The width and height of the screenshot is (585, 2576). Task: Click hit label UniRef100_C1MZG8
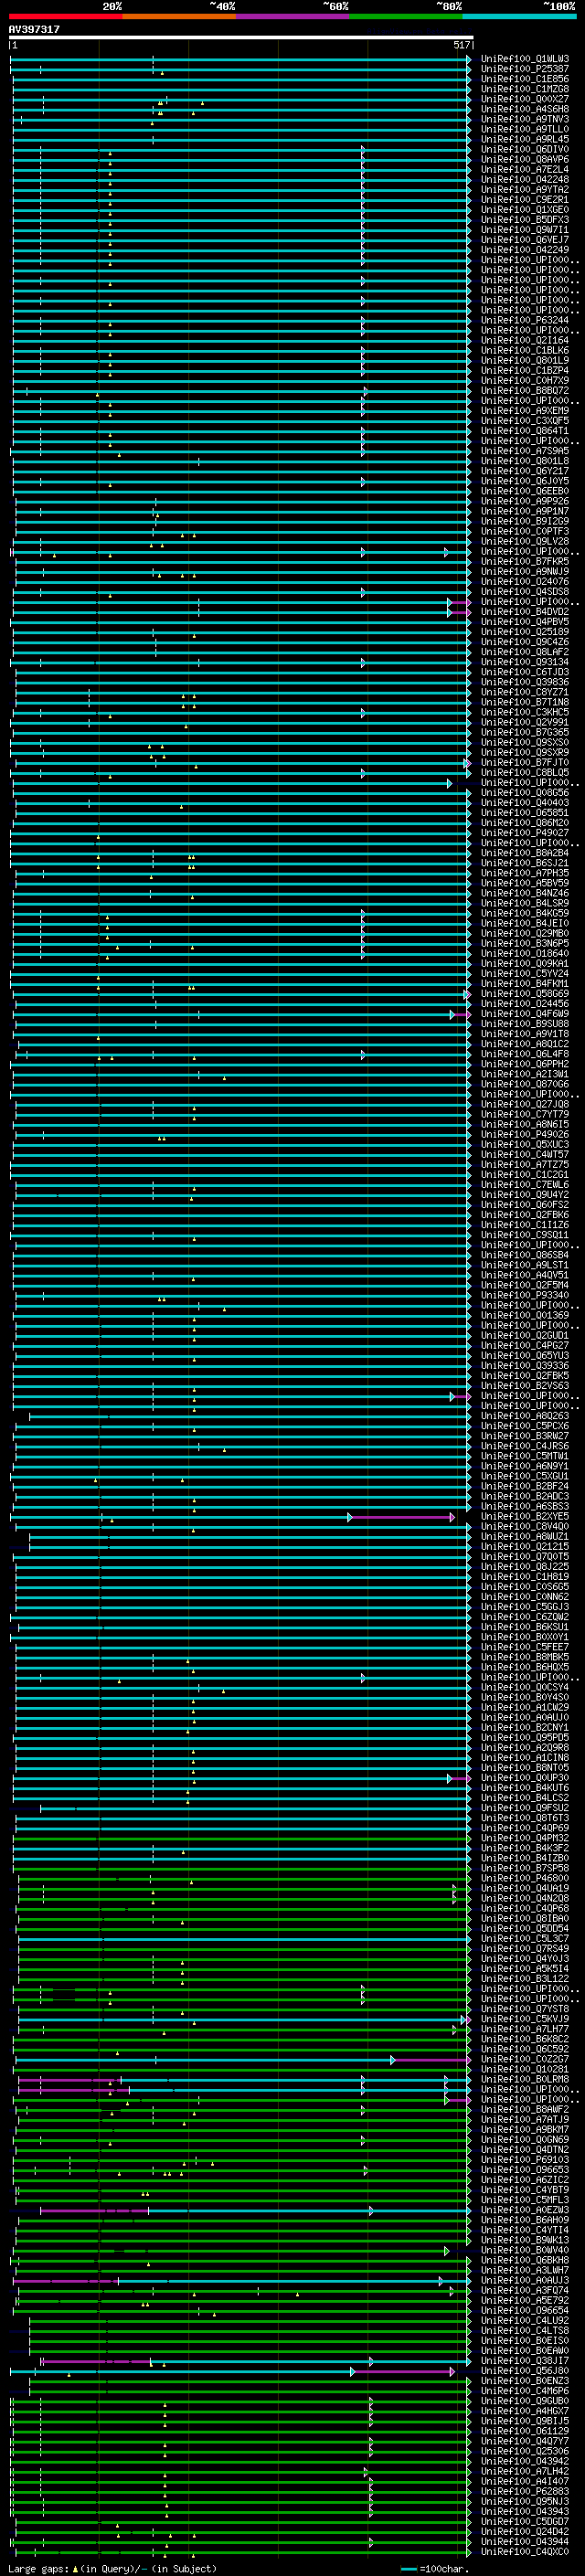click(x=525, y=89)
